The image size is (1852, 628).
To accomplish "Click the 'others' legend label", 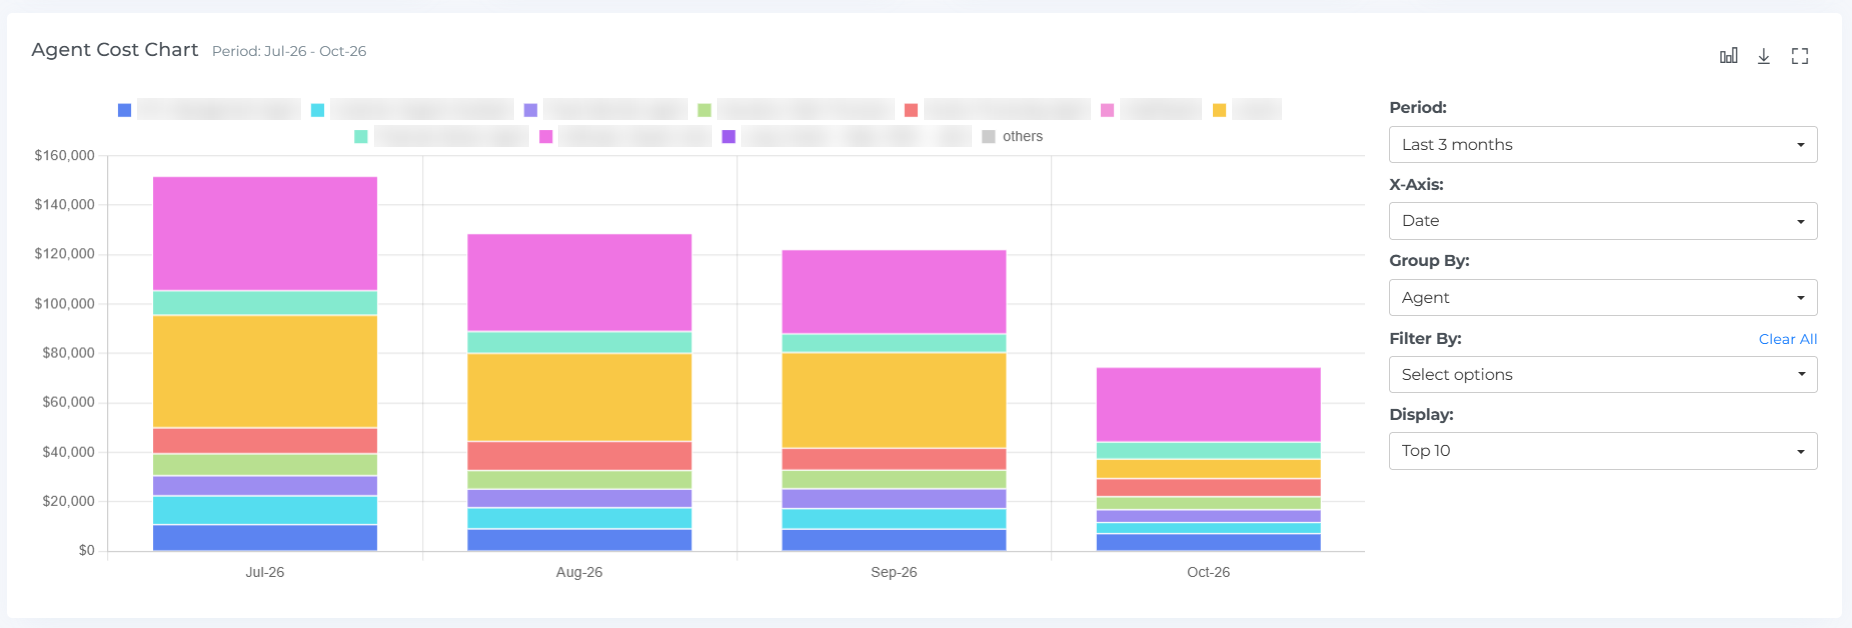I will click(1022, 137).
